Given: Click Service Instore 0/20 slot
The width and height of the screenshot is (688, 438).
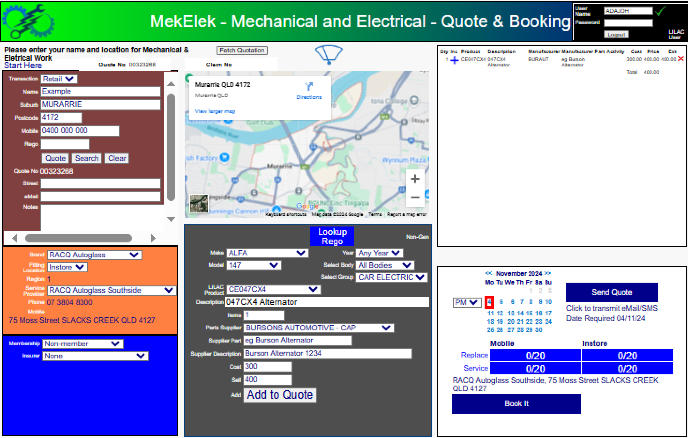Looking at the screenshot, I should [627, 369].
